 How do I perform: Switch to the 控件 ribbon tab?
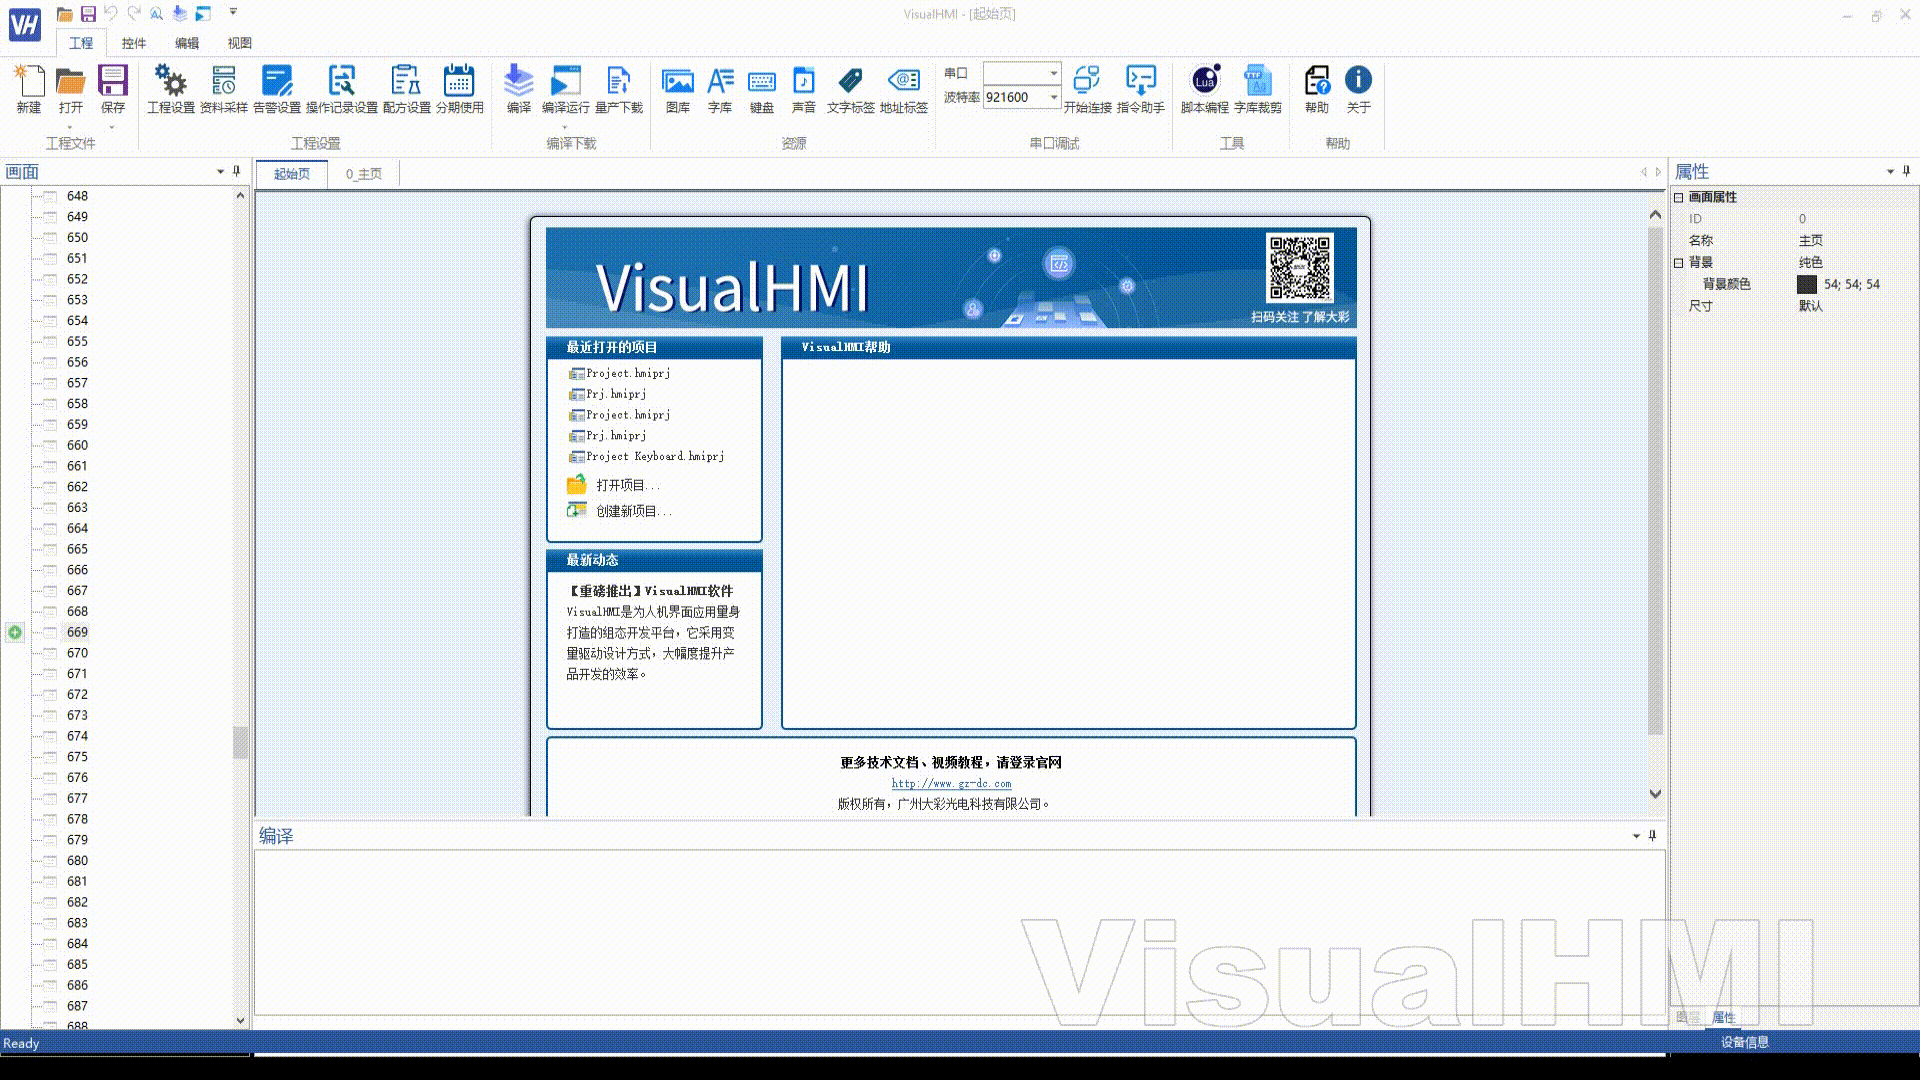(x=134, y=43)
